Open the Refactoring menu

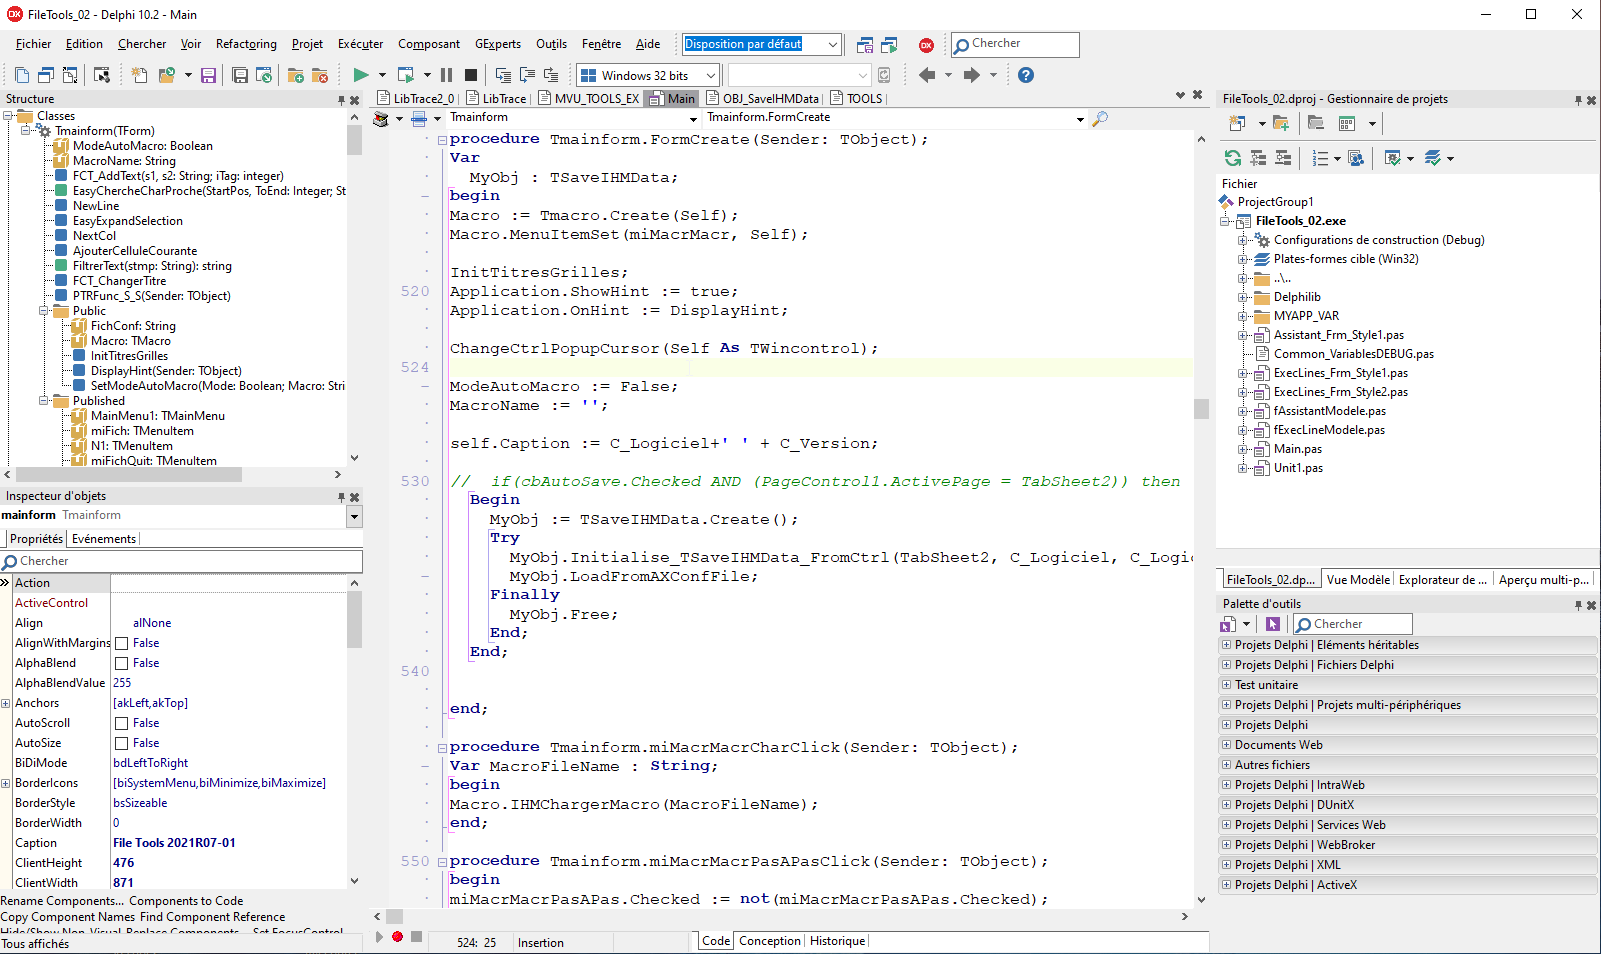point(246,44)
